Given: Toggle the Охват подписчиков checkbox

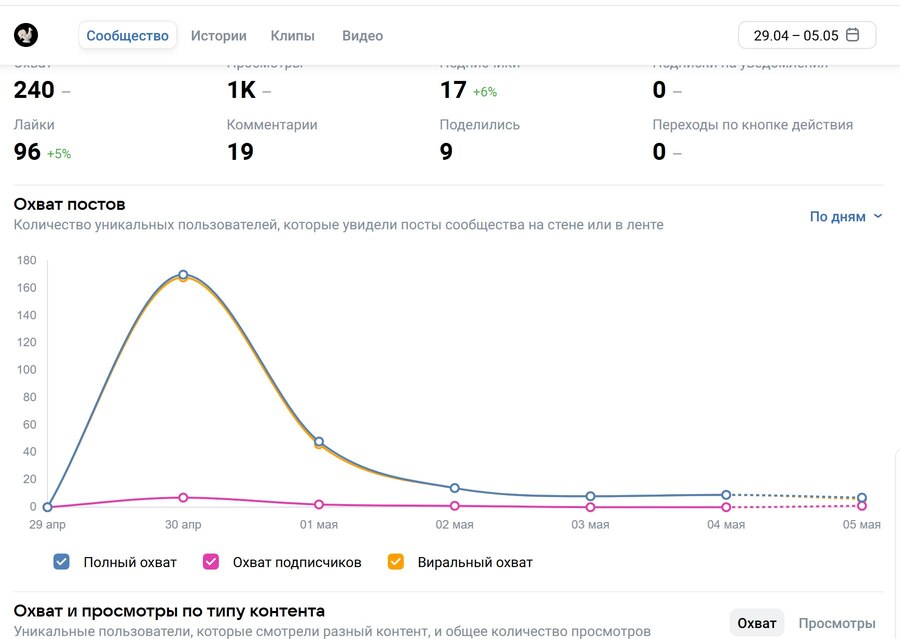Looking at the screenshot, I should pyautogui.click(x=211, y=562).
